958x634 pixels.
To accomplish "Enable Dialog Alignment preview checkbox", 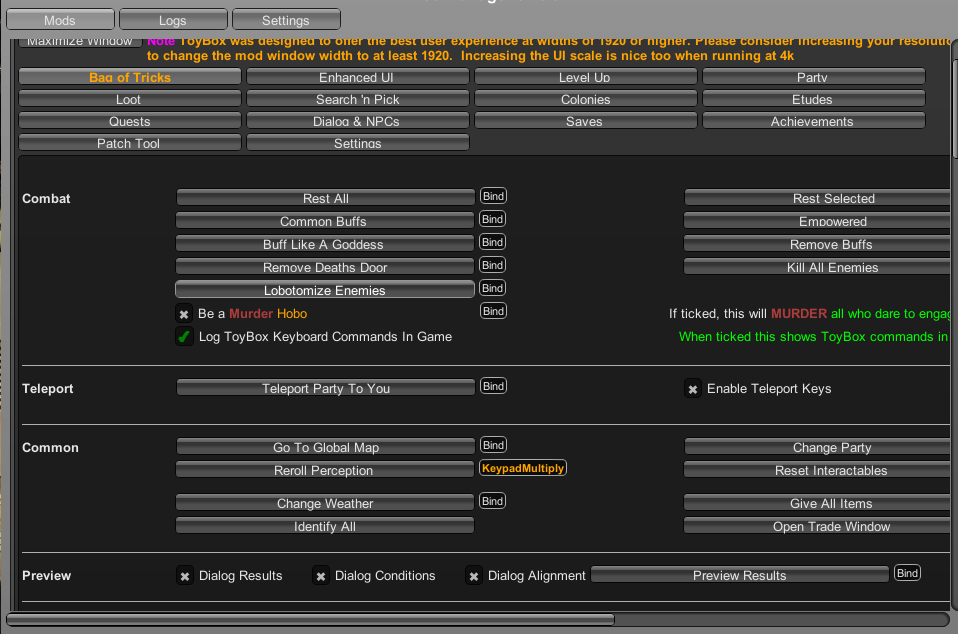I will 474,576.
